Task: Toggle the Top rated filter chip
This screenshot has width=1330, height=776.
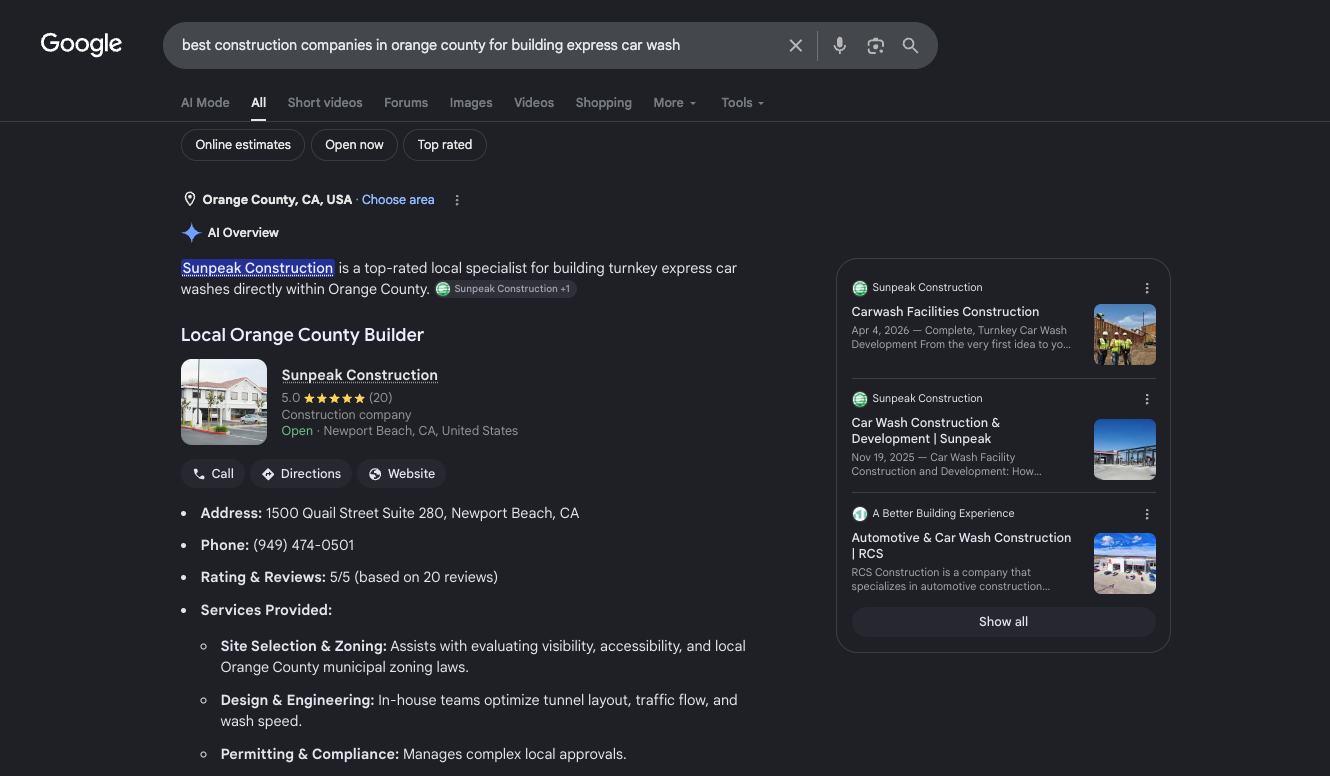Action: (445, 145)
